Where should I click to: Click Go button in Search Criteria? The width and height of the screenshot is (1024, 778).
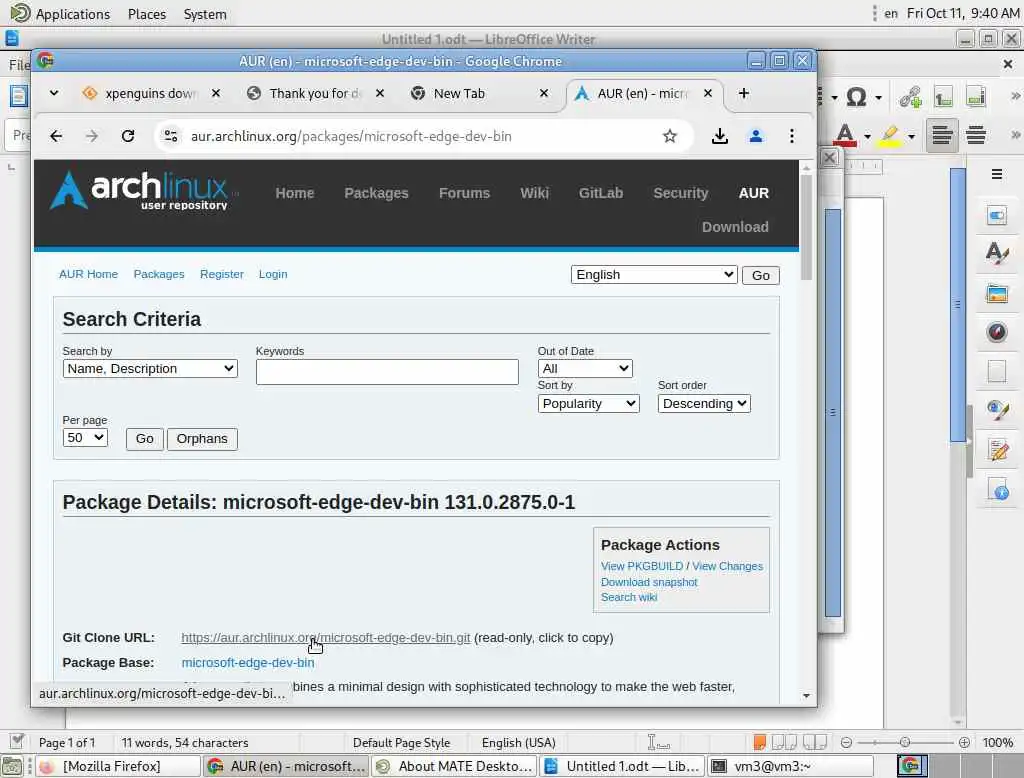144,439
